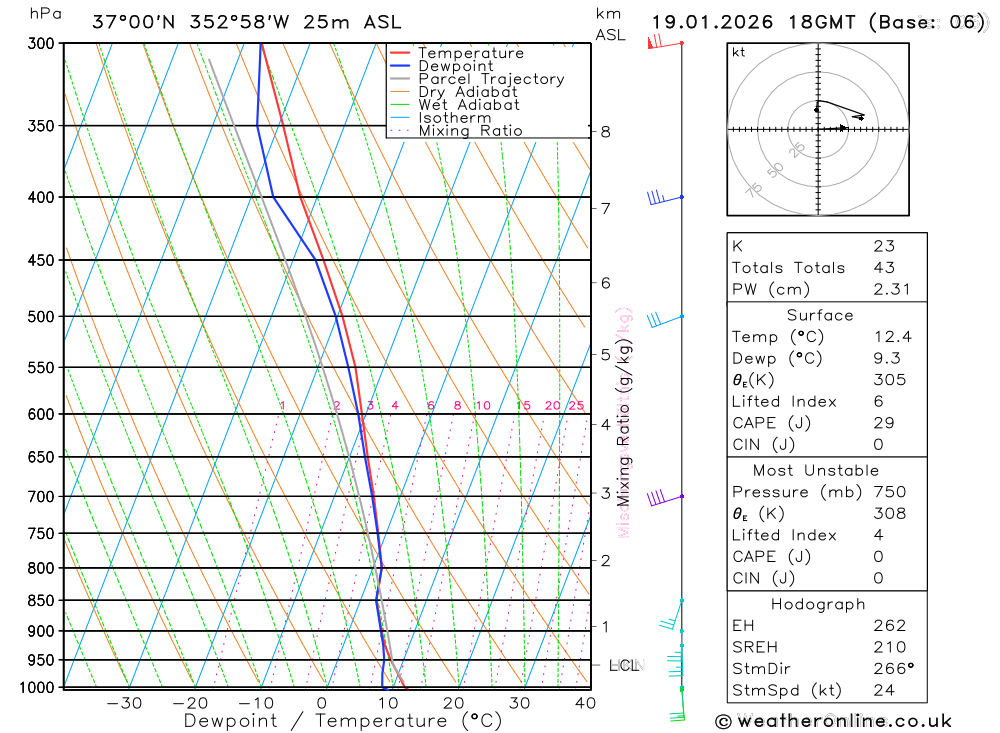1000x733 pixels.
Task: Click the 'Dewpoint / Temperature (°C)' axis title
Action: pos(343,722)
